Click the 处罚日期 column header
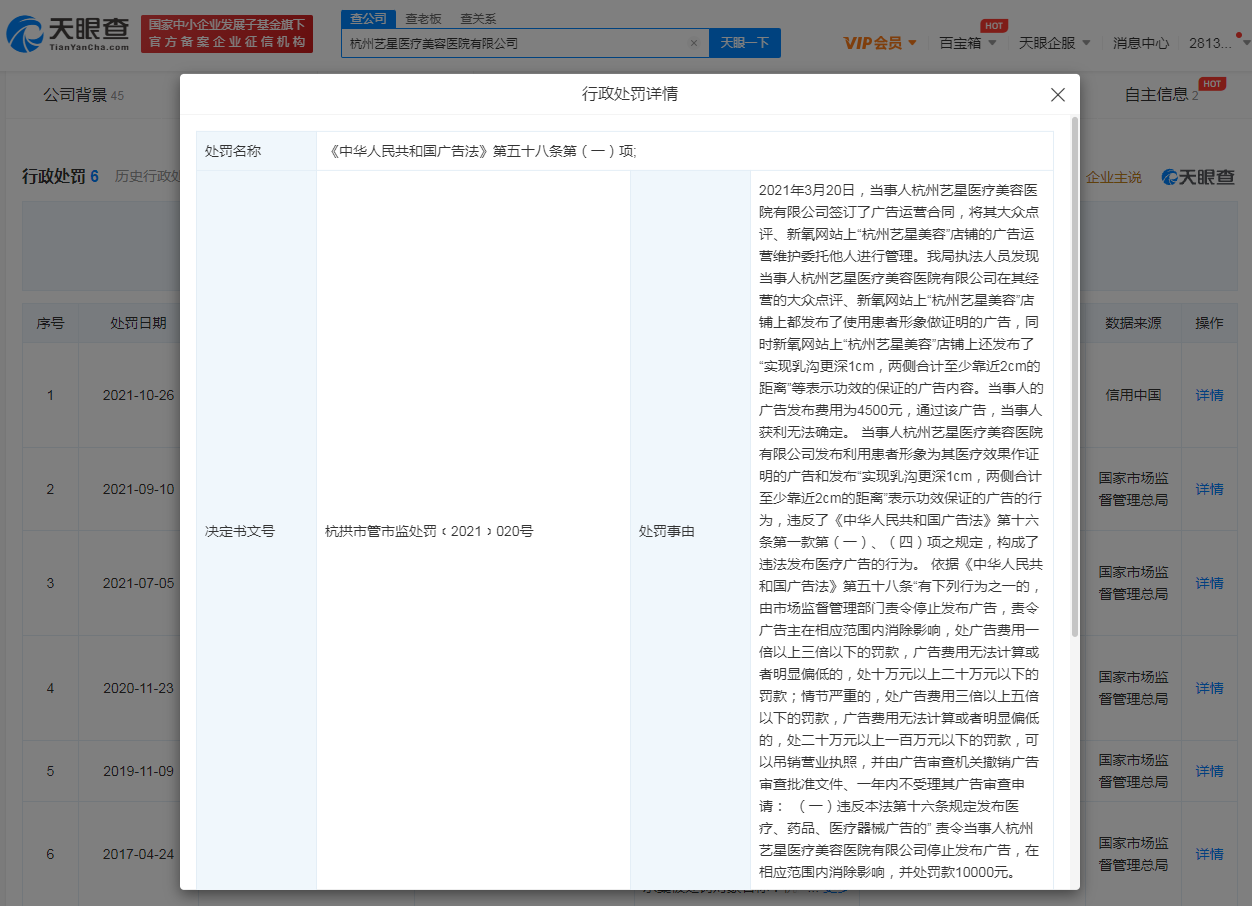Image resolution: width=1252 pixels, height=906 pixels. pos(138,324)
